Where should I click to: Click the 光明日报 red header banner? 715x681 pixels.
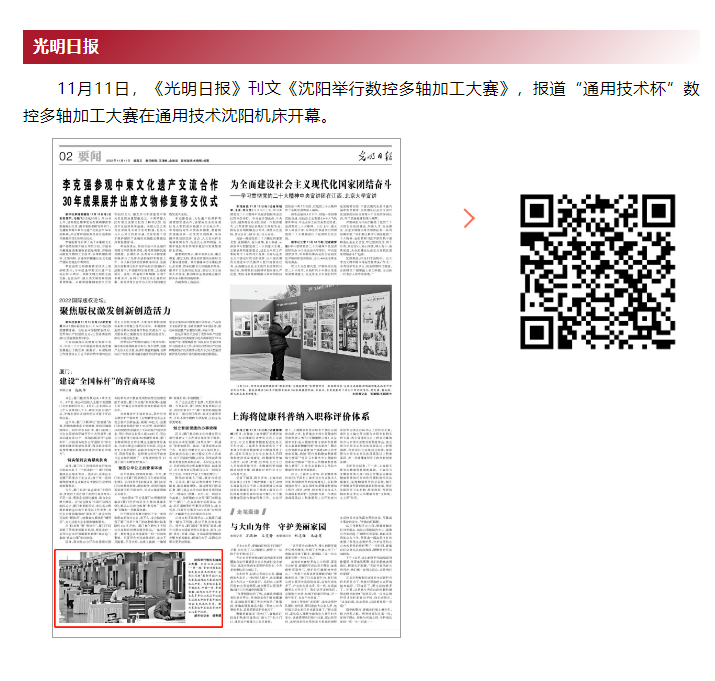[x=361, y=46]
